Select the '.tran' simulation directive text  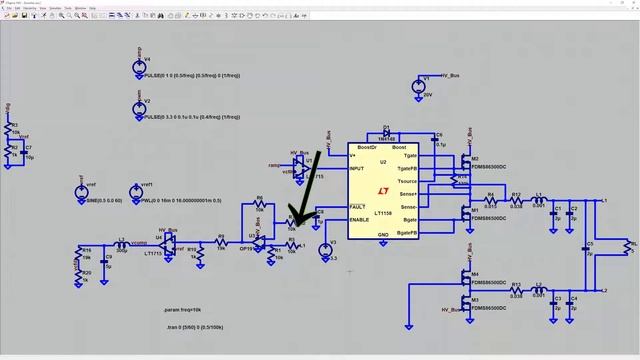195,327
